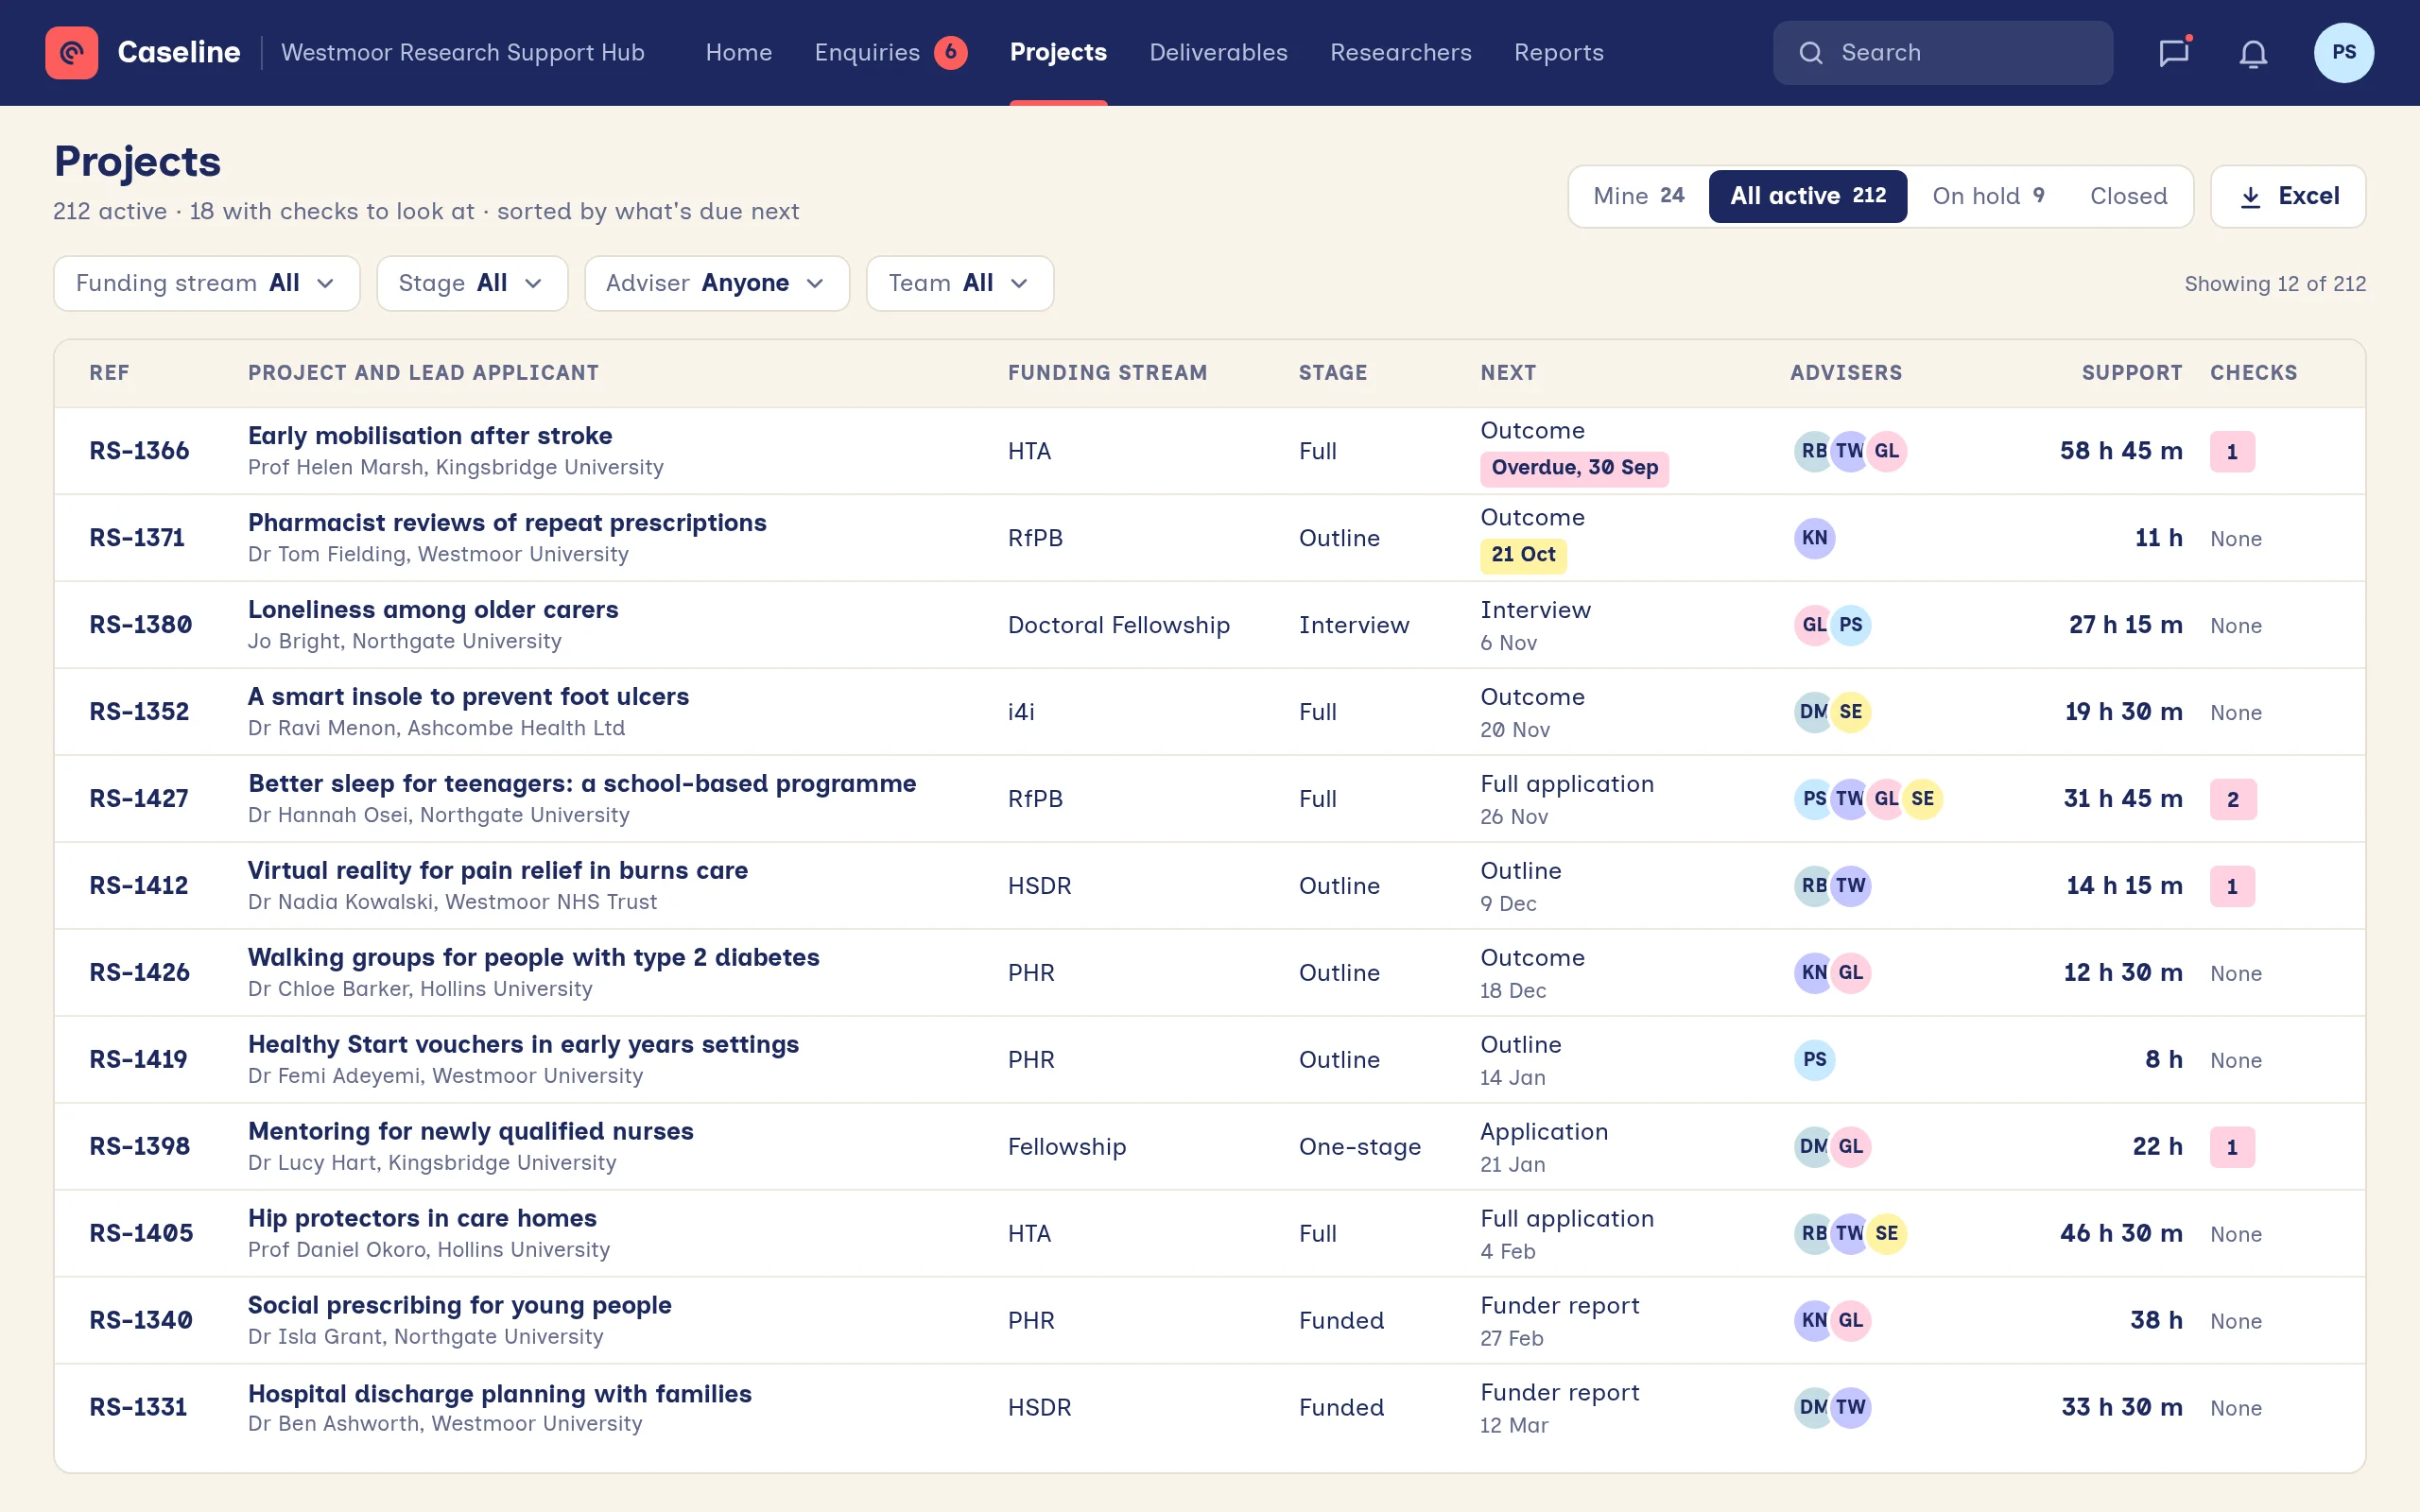Select the All active 212 view
The image size is (2420, 1512).
point(1808,196)
